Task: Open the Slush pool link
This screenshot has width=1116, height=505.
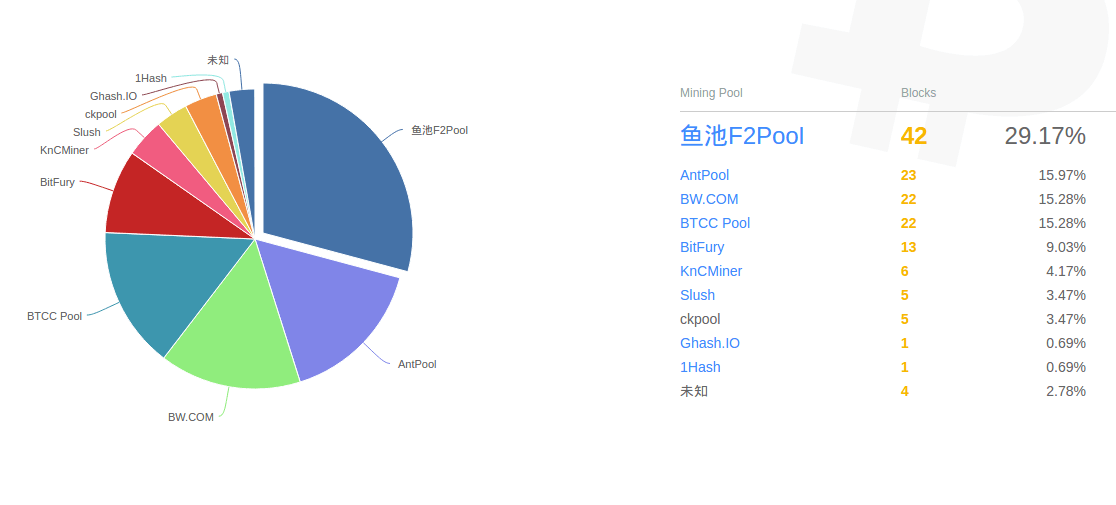Action: click(698, 295)
